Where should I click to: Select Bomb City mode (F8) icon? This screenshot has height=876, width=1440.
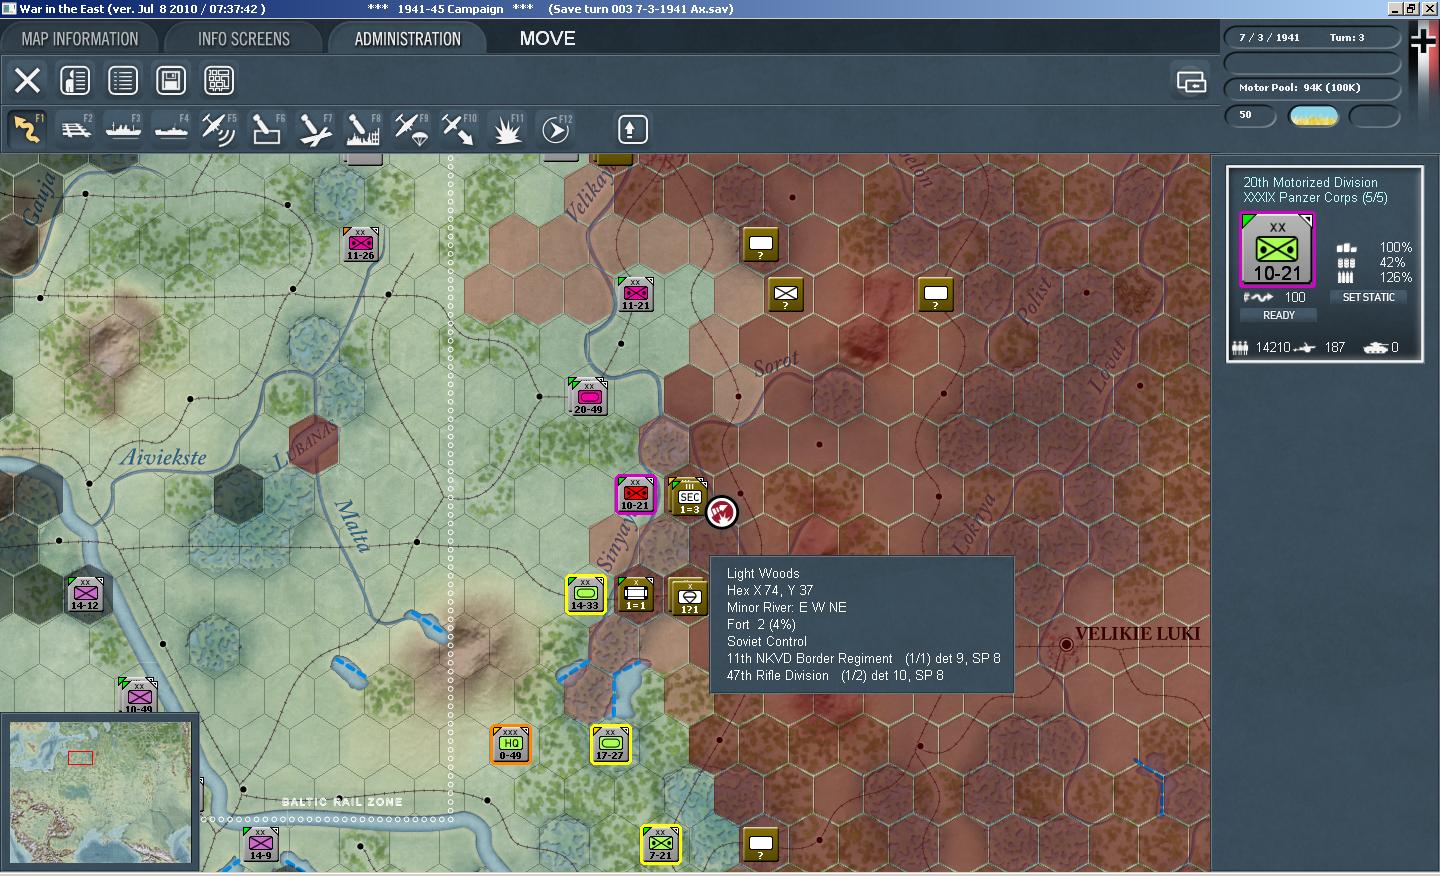coord(363,129)
